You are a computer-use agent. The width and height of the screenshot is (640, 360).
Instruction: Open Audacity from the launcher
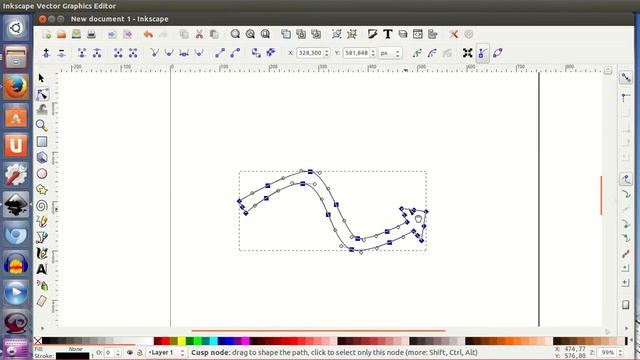16,263
